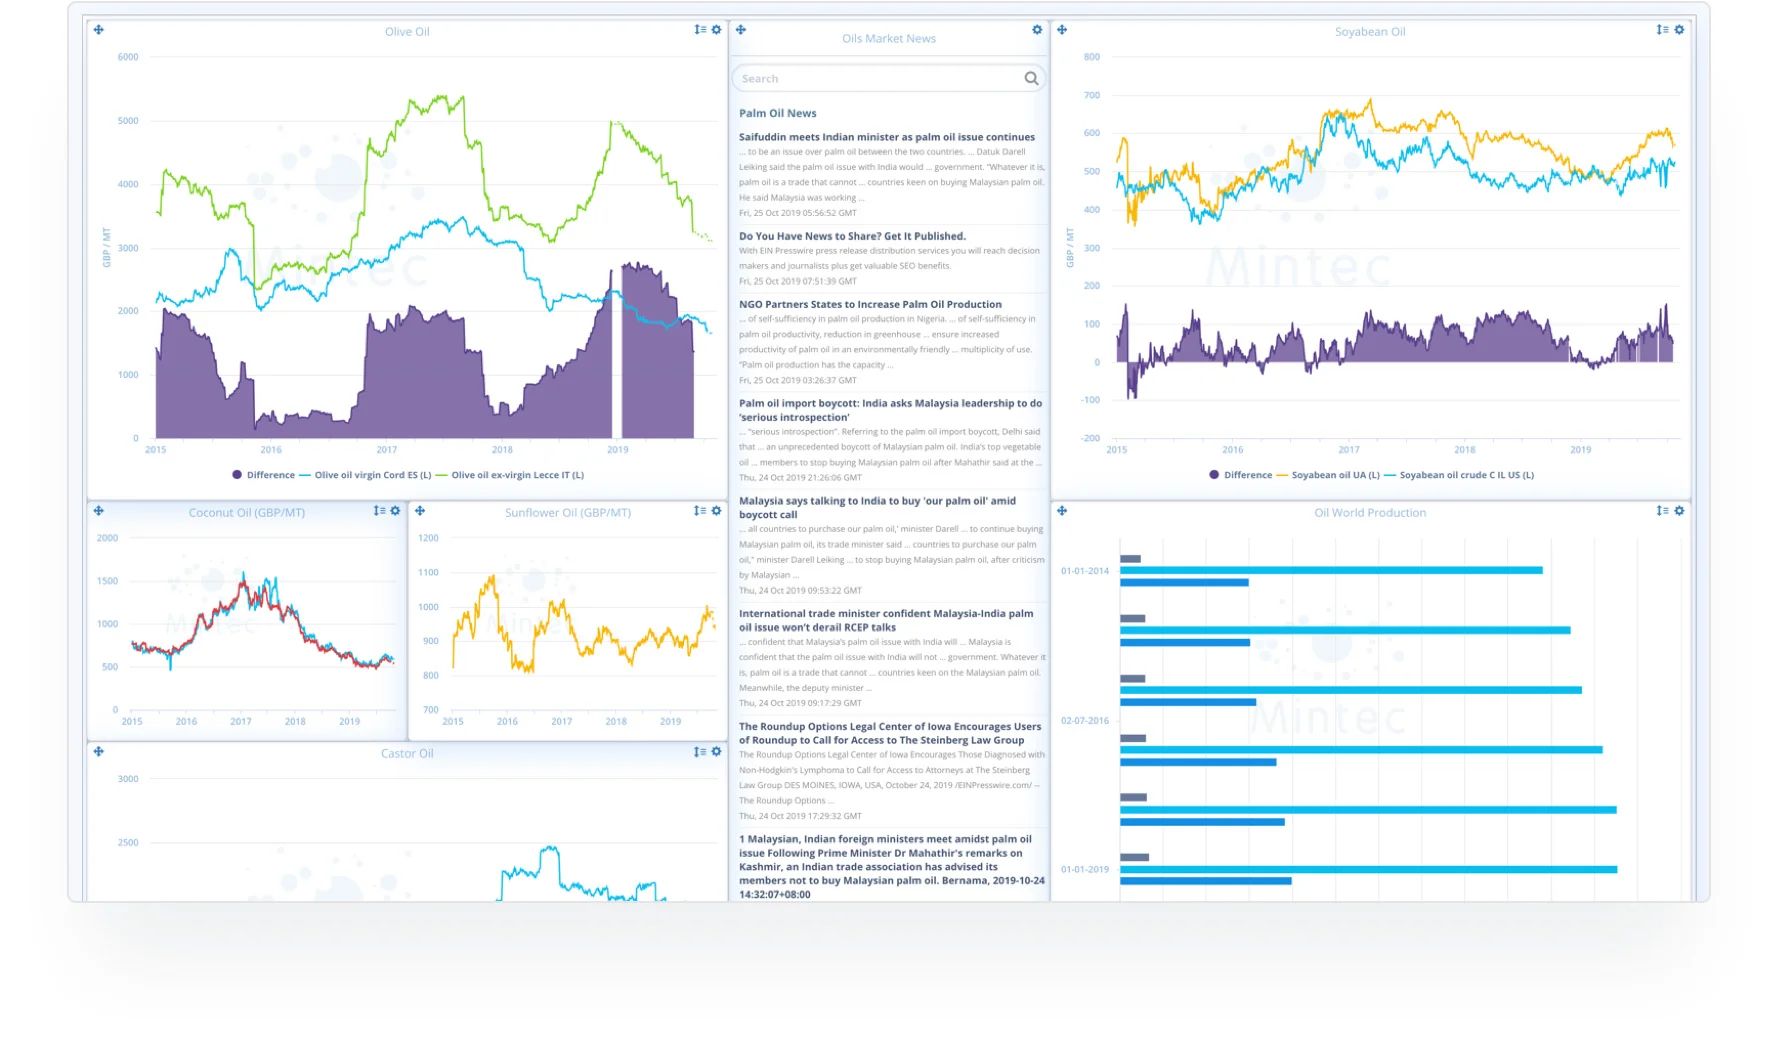Toggle the Difference series in Soyabean Oil legend

pos(1241,475)
